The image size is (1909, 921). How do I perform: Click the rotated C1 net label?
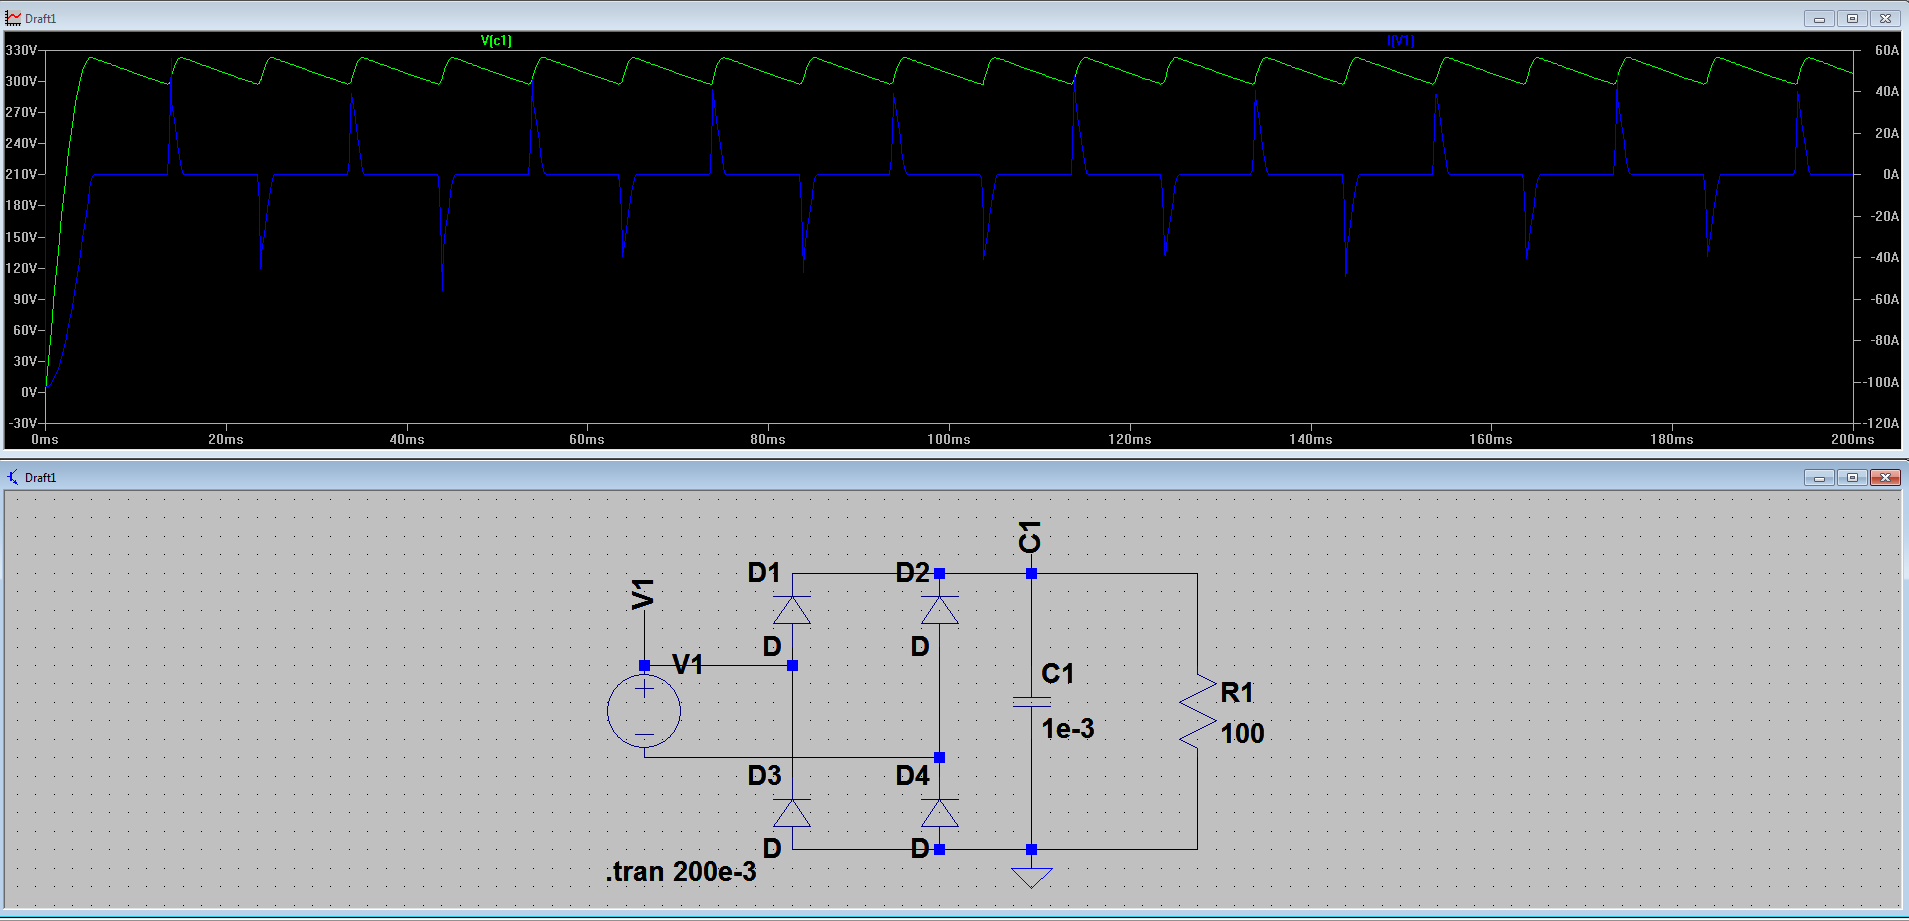[x=1030, y=537]
